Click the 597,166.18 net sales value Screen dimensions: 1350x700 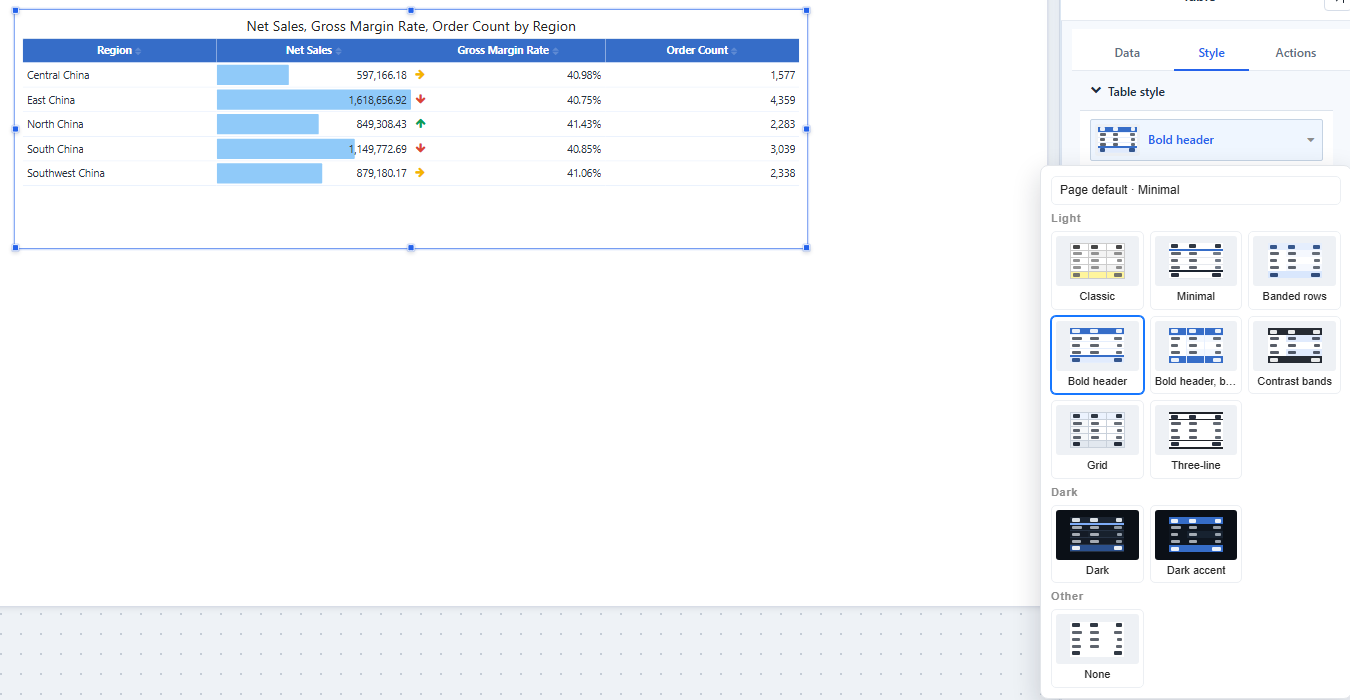pyautogui.click(x=381, y=75)
